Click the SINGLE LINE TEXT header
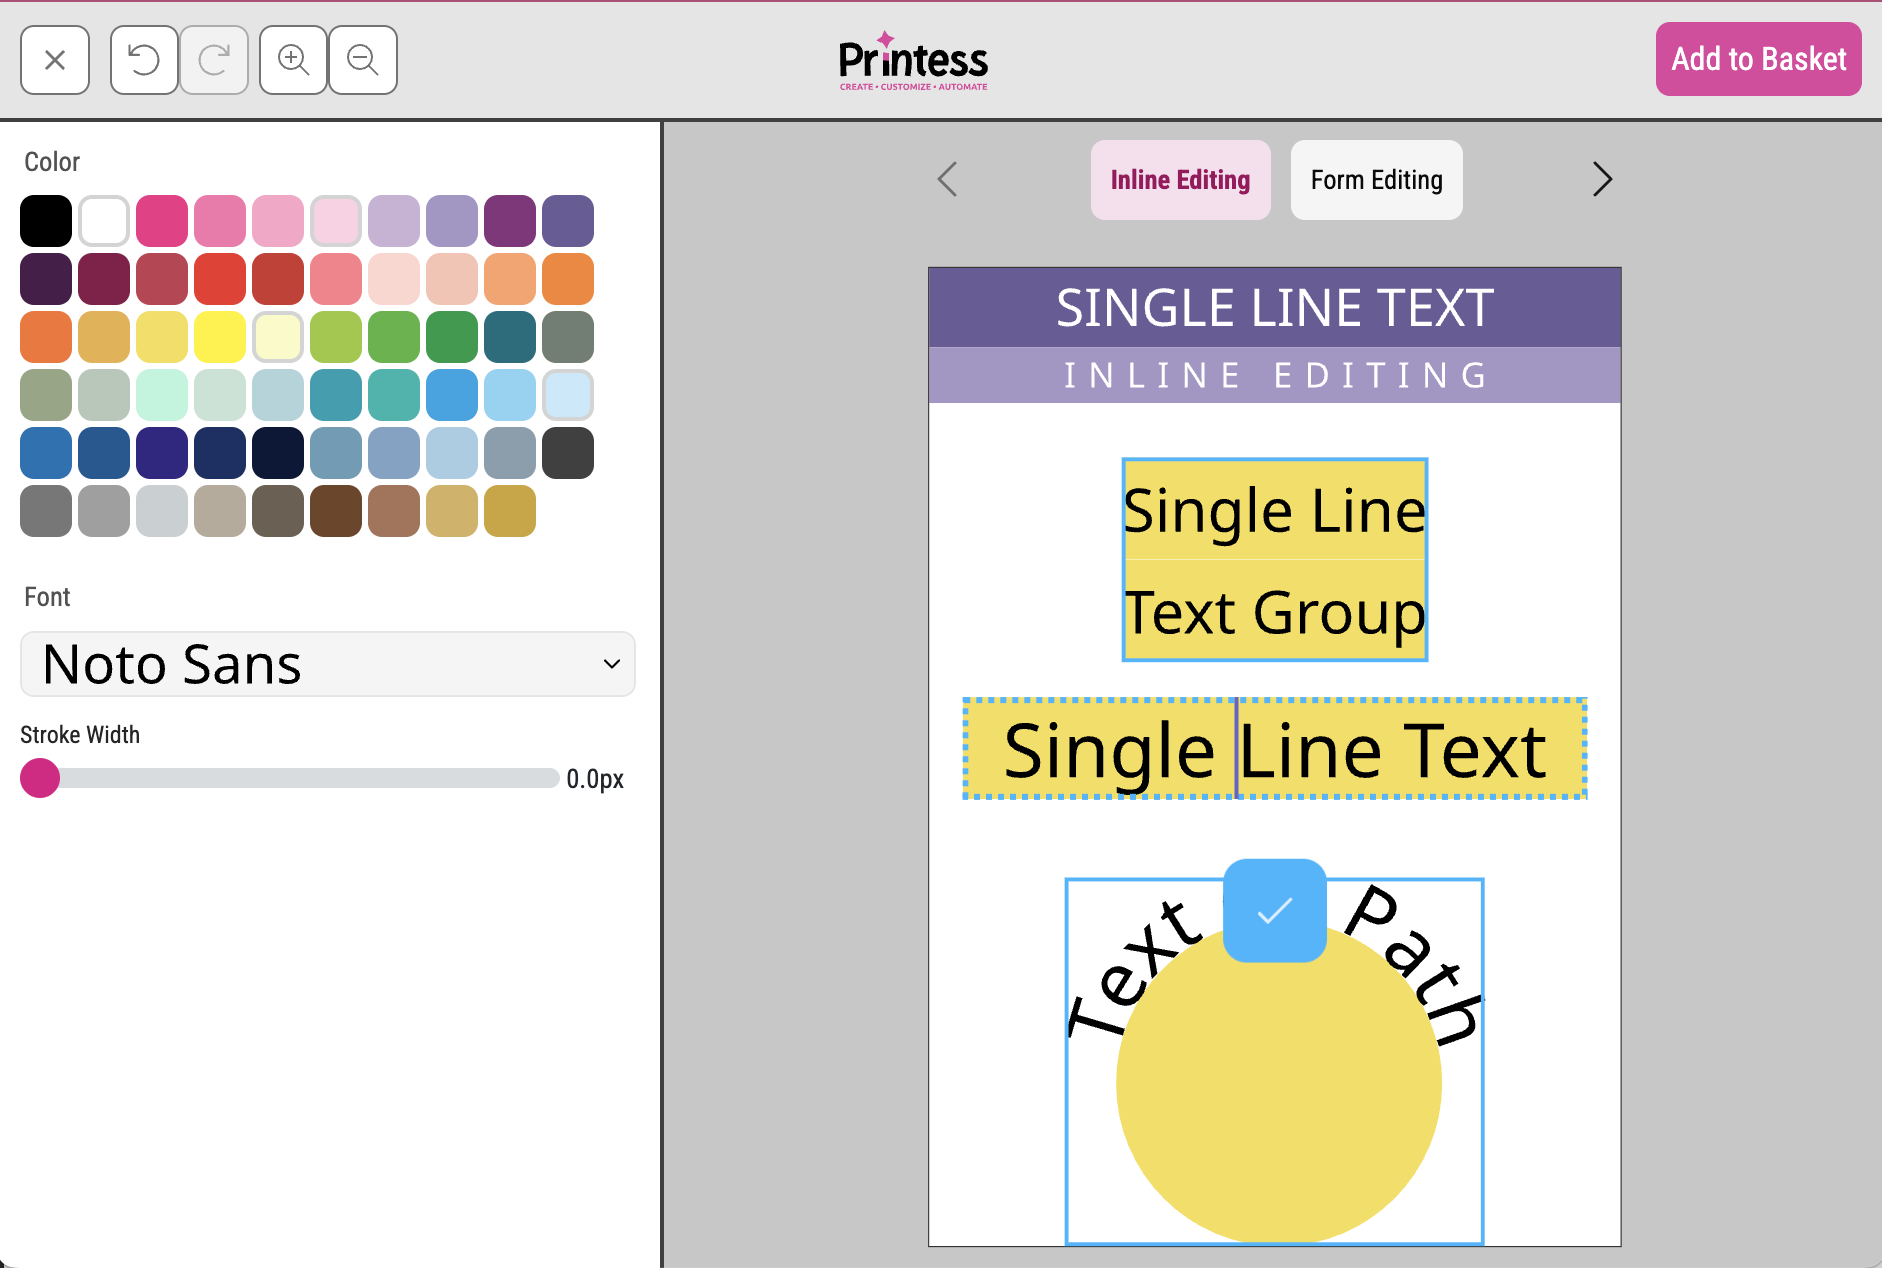 click(x=1275, y=307)
